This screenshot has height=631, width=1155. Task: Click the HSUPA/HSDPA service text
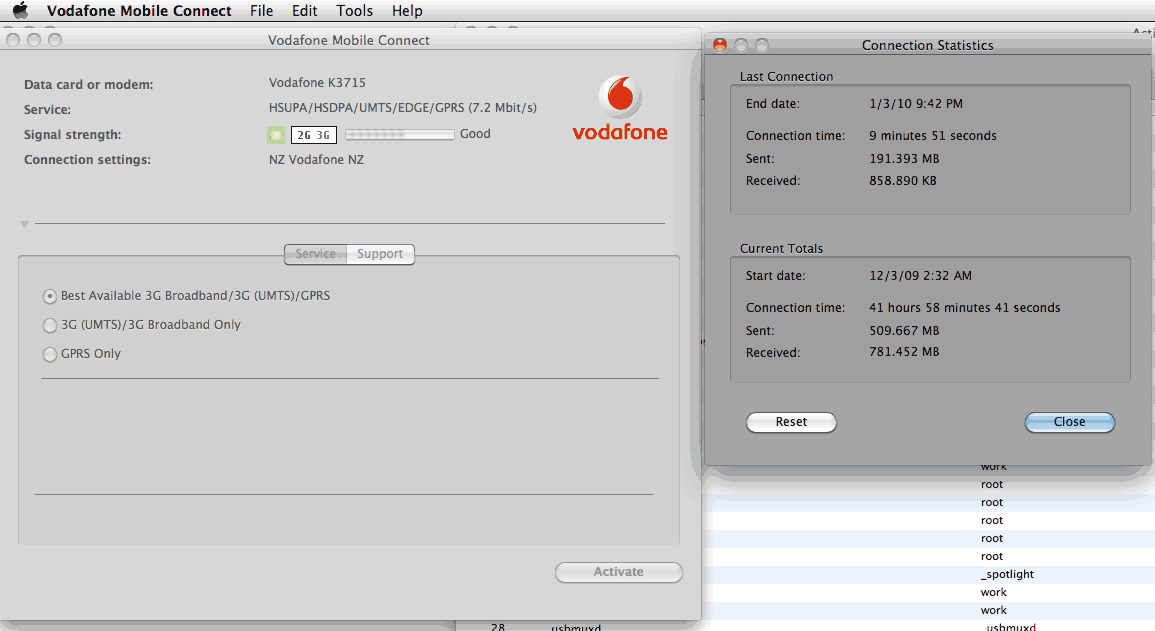point(403,107)
